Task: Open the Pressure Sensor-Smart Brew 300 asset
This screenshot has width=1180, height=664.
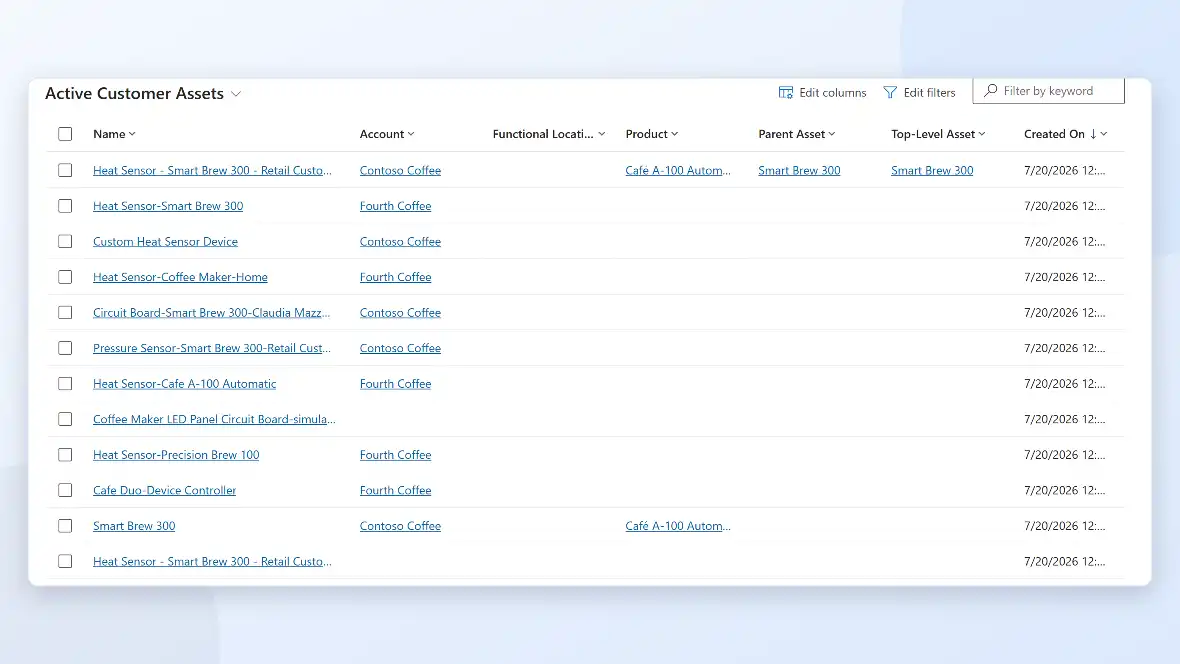Action: pos(212,348)
